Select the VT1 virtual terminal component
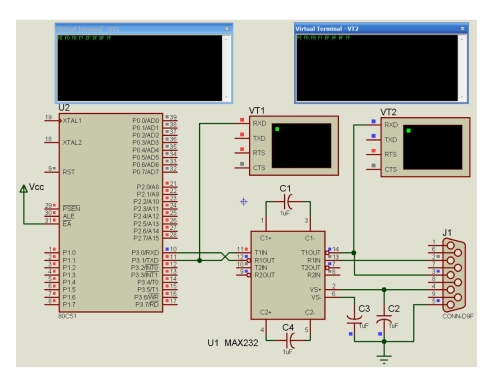485x373 pixels. (x=294, y=146)
